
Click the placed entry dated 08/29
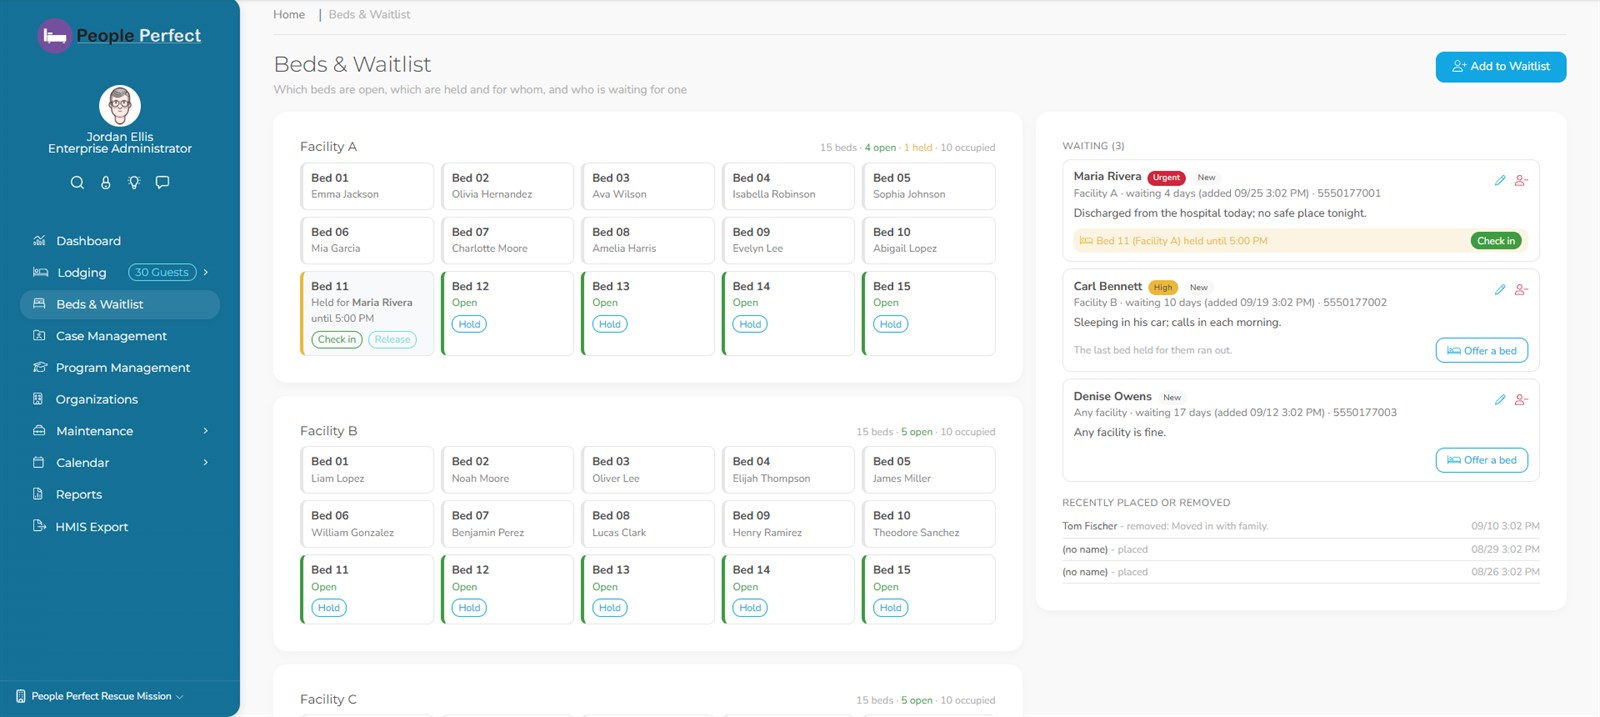pos(1301,549)
